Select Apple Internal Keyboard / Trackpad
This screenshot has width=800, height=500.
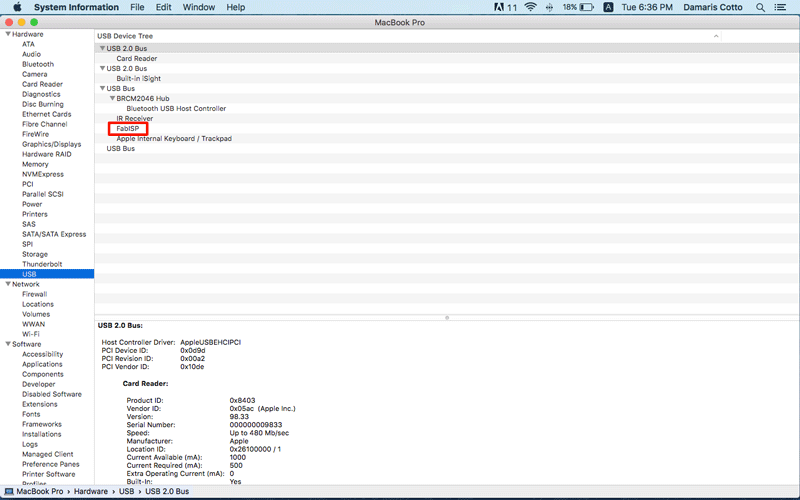174,139
